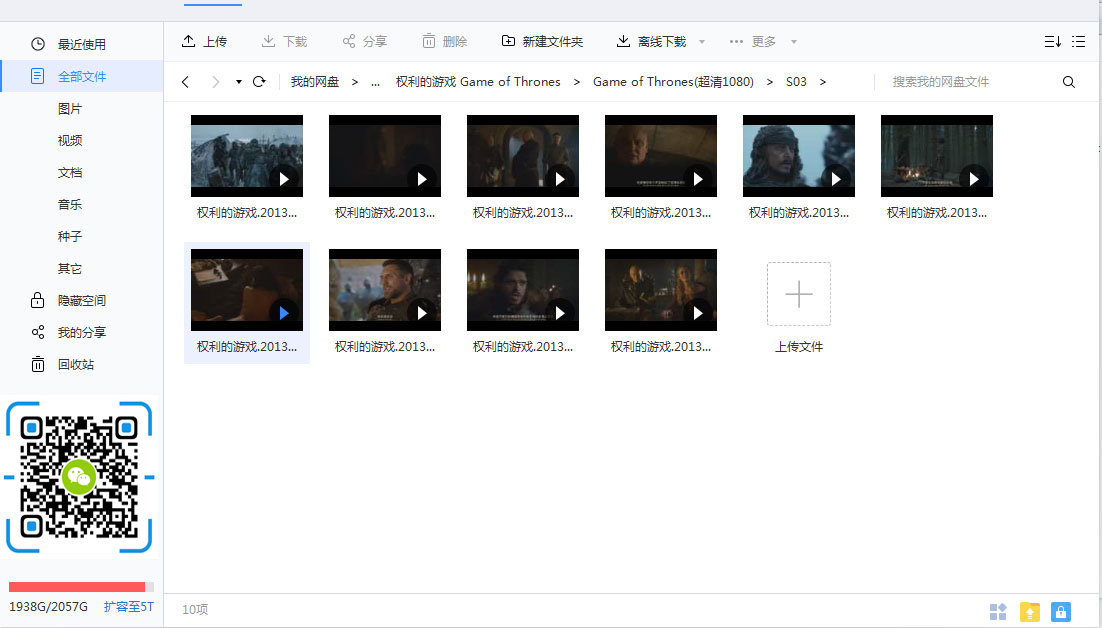Screen dimensions: 1102x628
Task: Open sixth video thumbnail in top row
Action: click(x=937, y=156)
